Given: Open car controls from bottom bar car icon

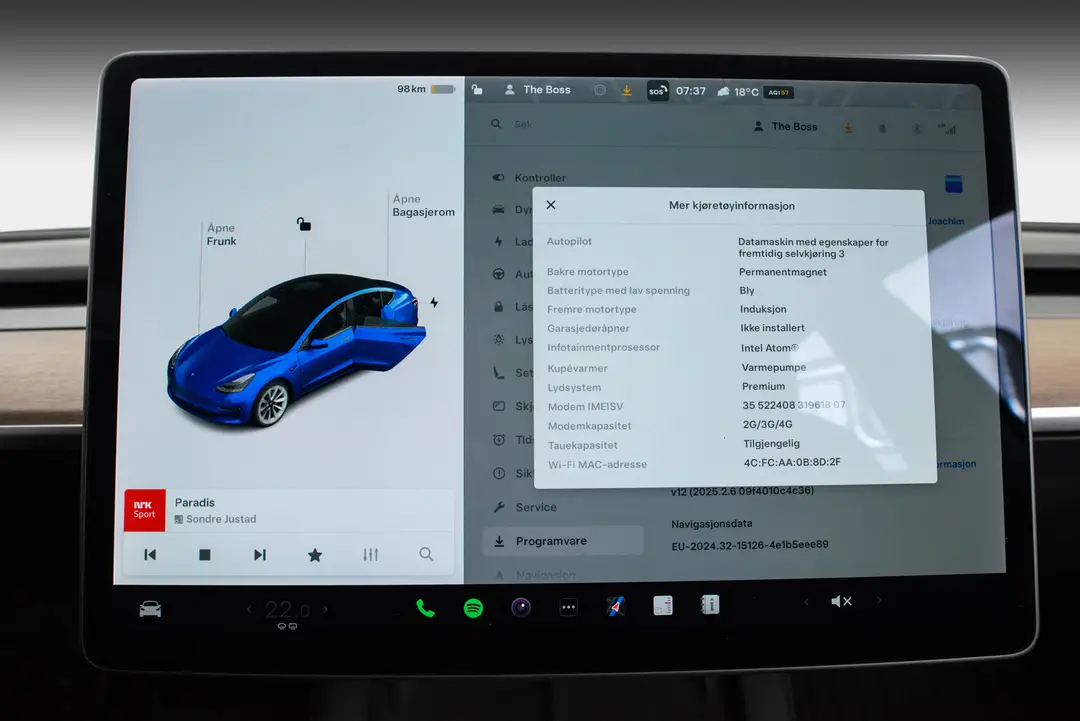Looking at the screenshot, I should pos(150,609).
